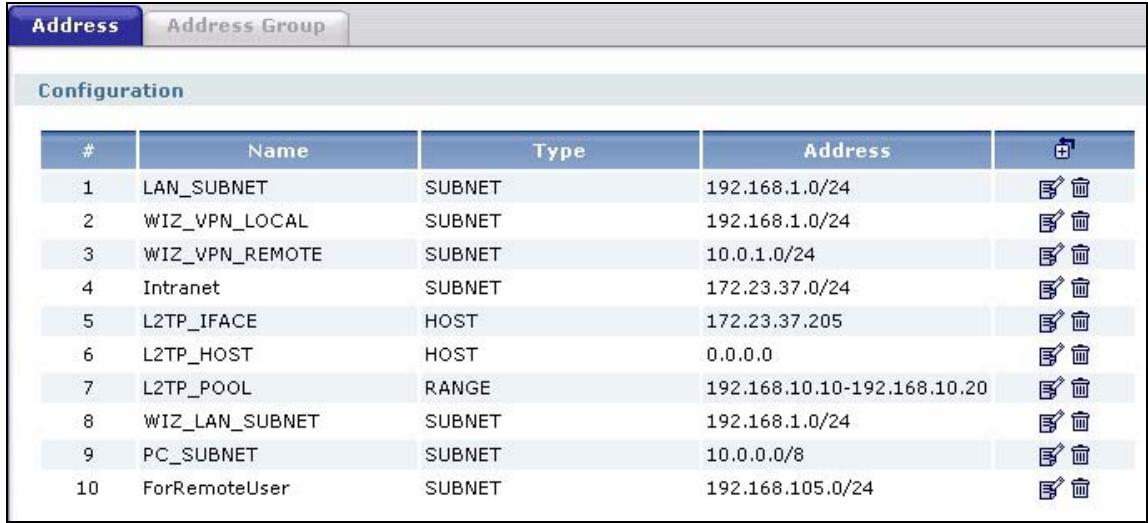Click the Address column header
The width and height of the screenshot is (1148, 523).
click(846, 151)
